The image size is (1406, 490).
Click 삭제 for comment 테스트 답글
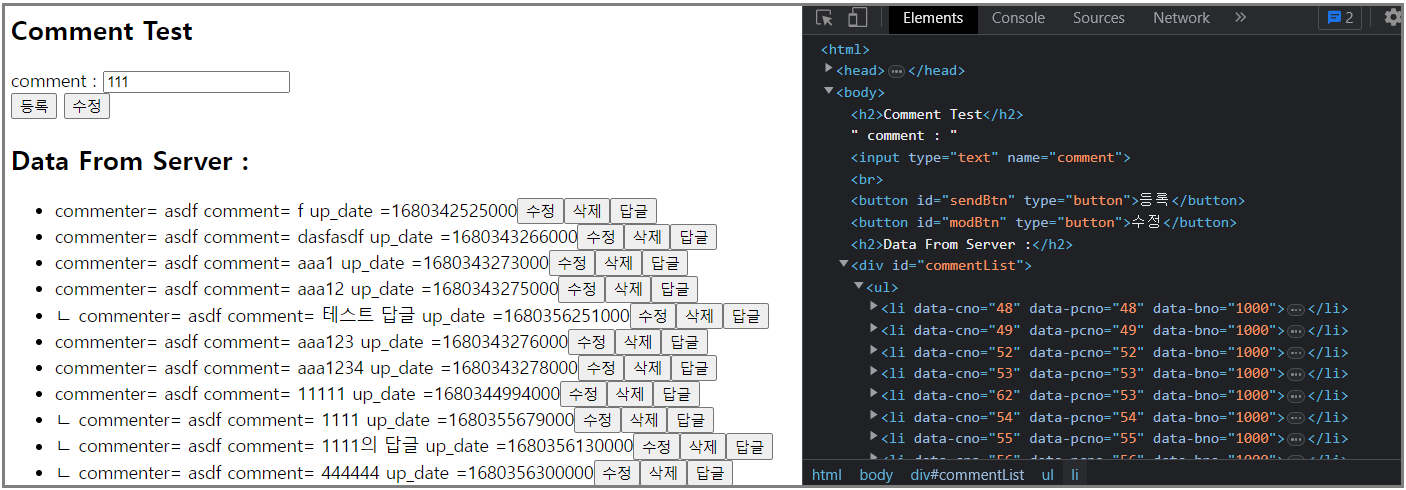point(699,316)
